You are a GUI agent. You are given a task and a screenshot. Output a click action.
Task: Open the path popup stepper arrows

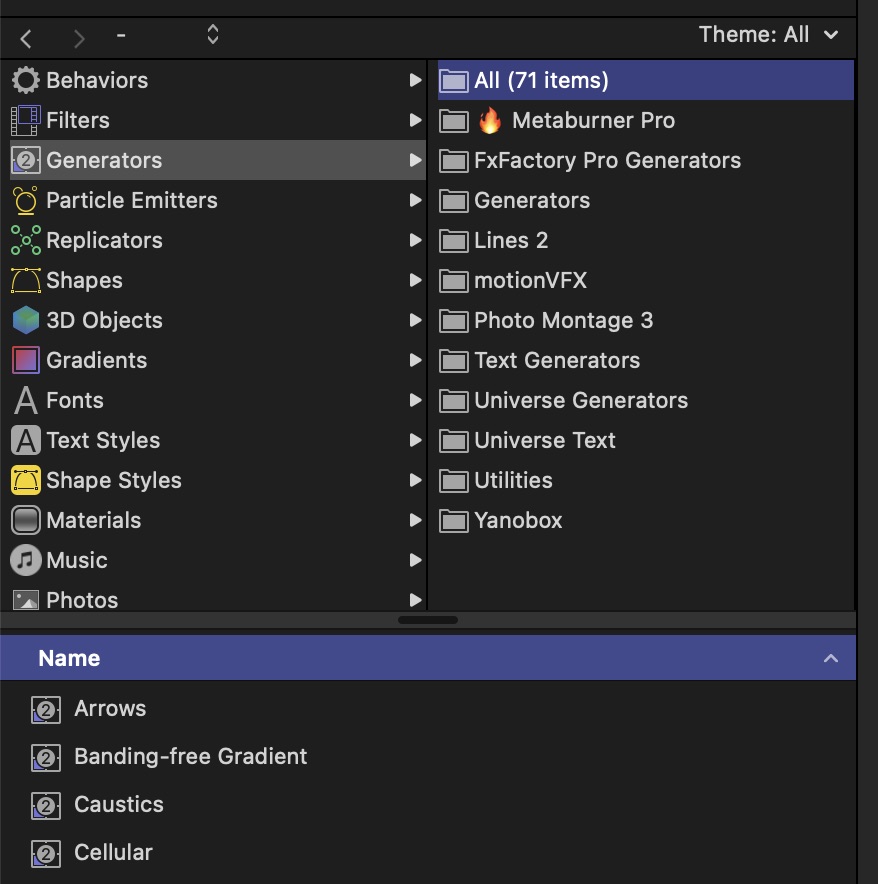[212, 35]
